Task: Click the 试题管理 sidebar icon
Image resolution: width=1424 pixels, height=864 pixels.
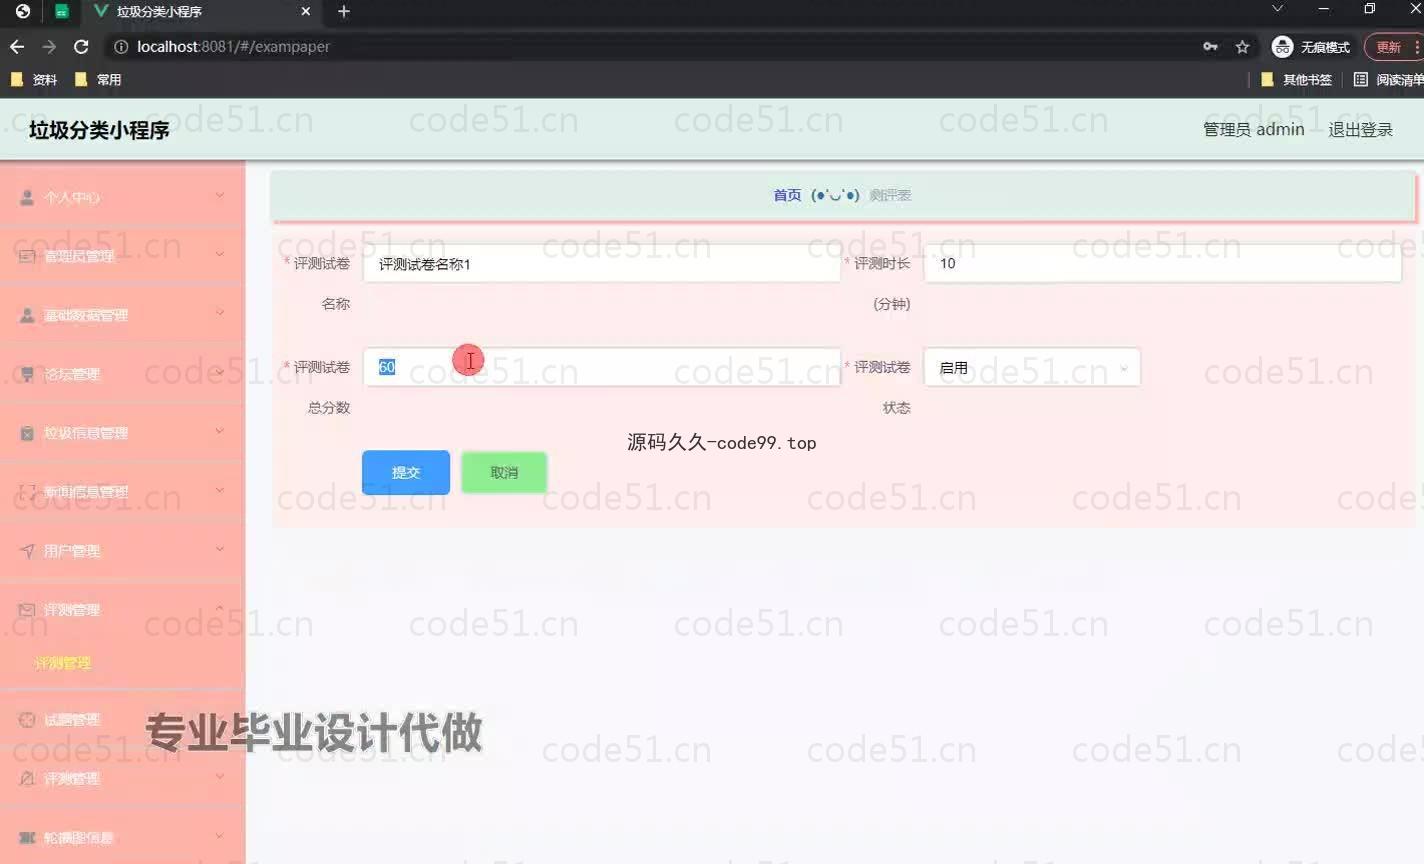Action: (x=27, y=720)
